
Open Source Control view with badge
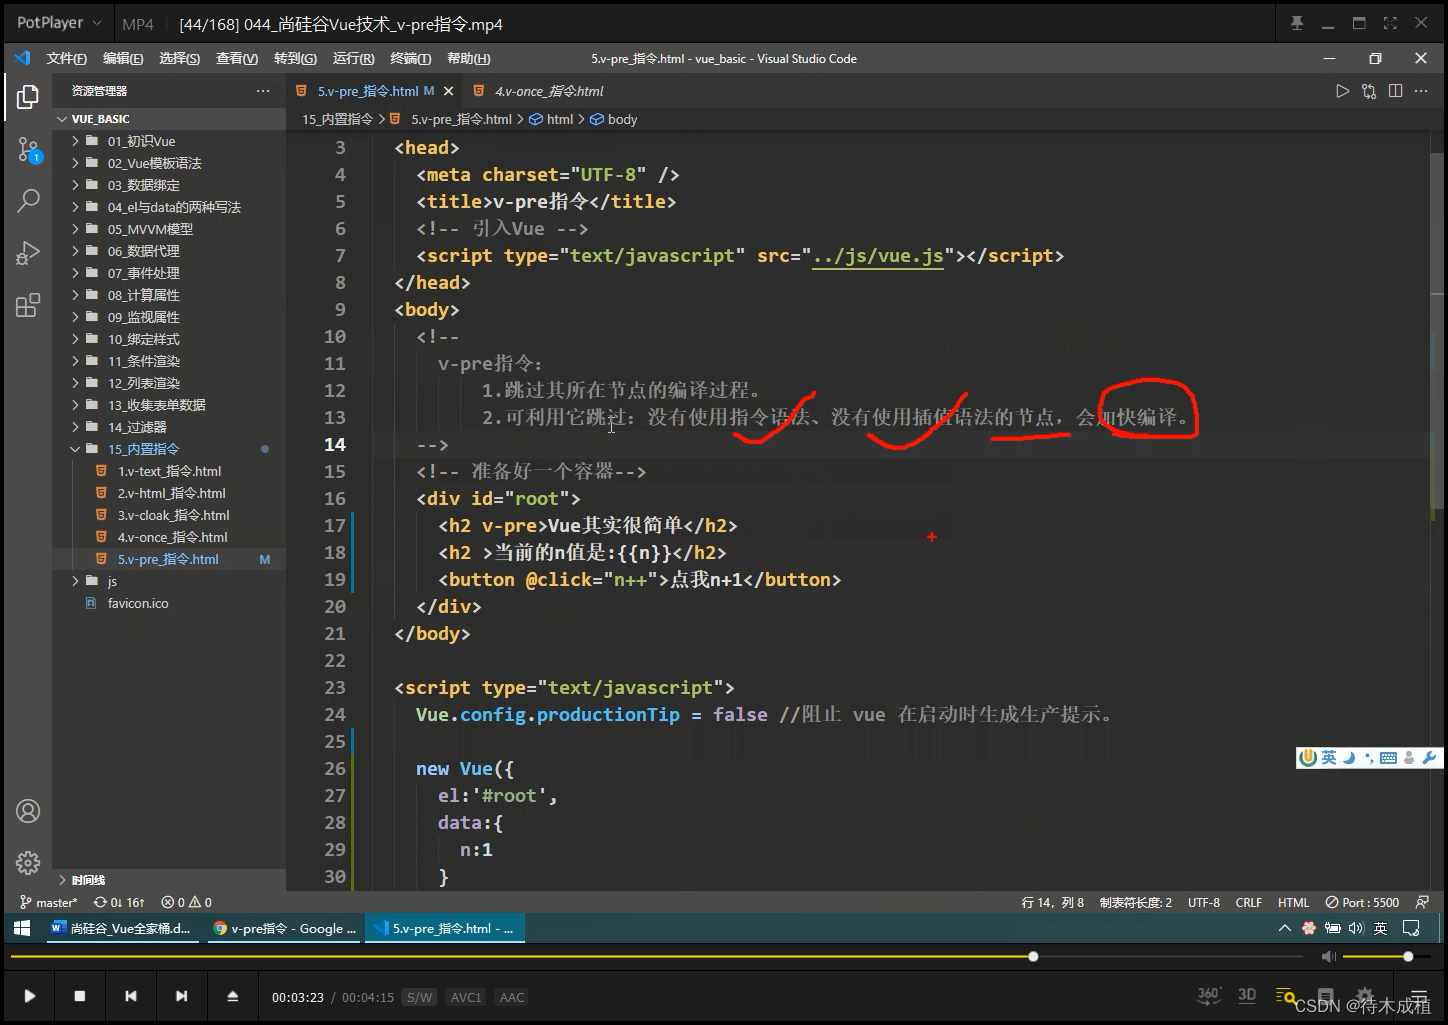tap(28, 151)
